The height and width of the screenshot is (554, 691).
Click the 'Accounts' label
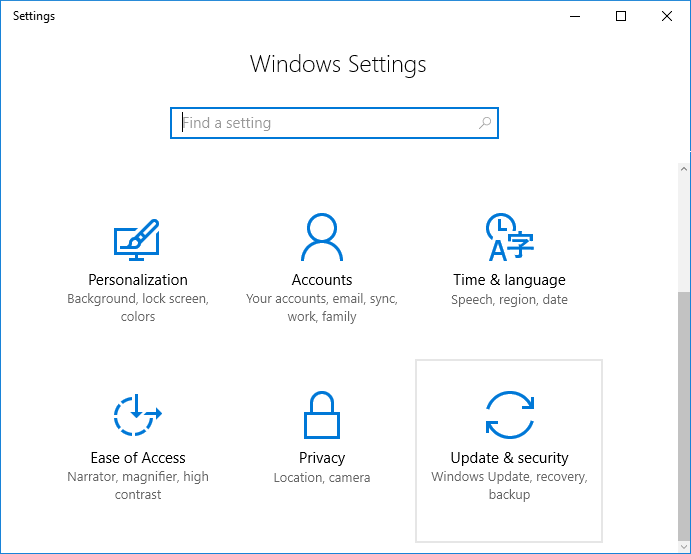click(322, 280)
